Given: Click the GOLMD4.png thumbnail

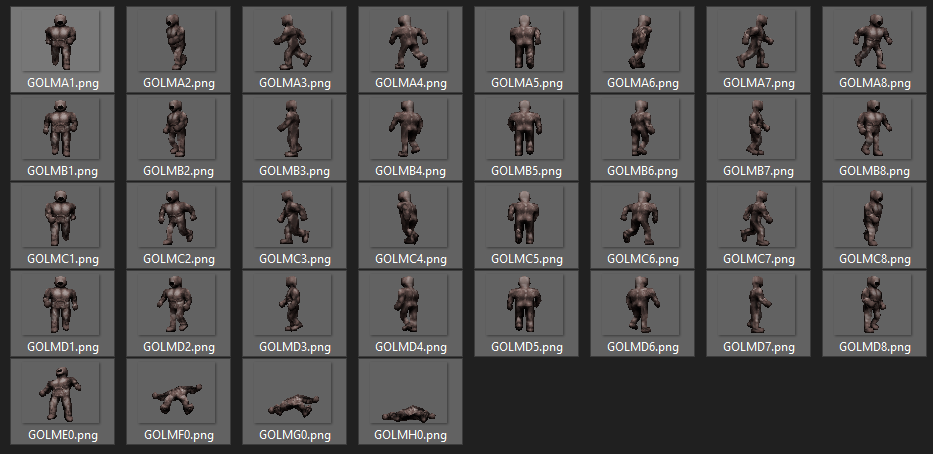Looking at the screenshot, I should 409,305.
